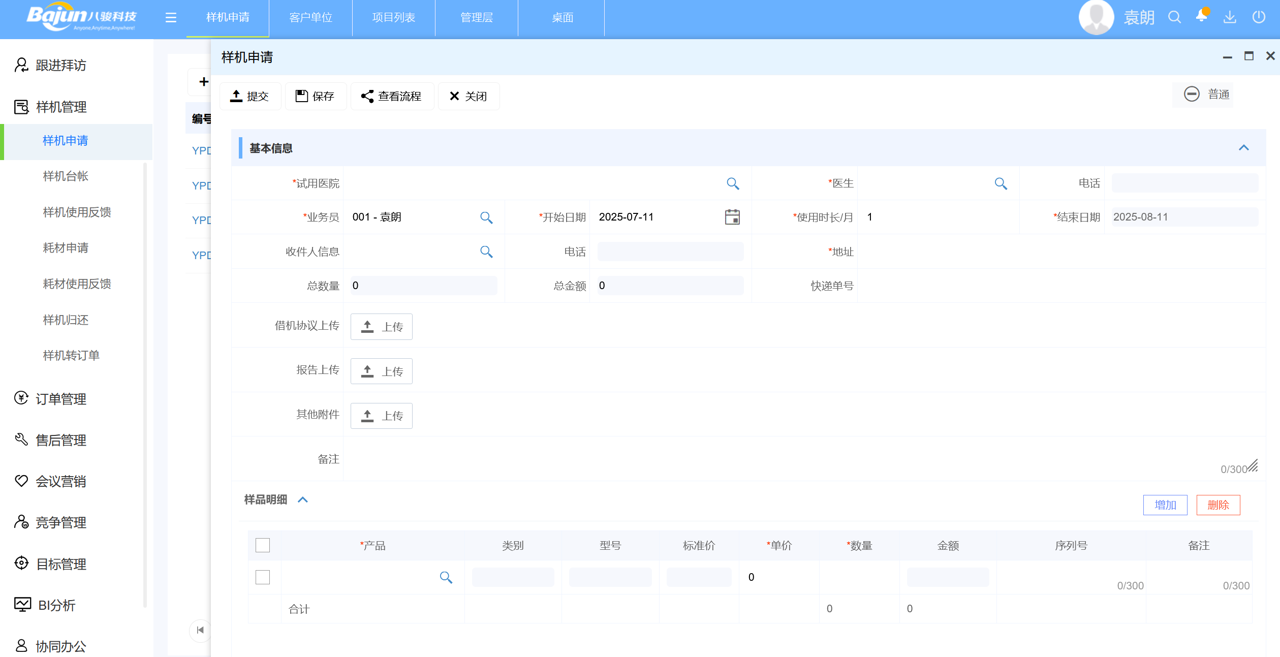Open calendar picker for 开始日期
1280x657 pixels.
pyautogui.click(x=732, y=217)
